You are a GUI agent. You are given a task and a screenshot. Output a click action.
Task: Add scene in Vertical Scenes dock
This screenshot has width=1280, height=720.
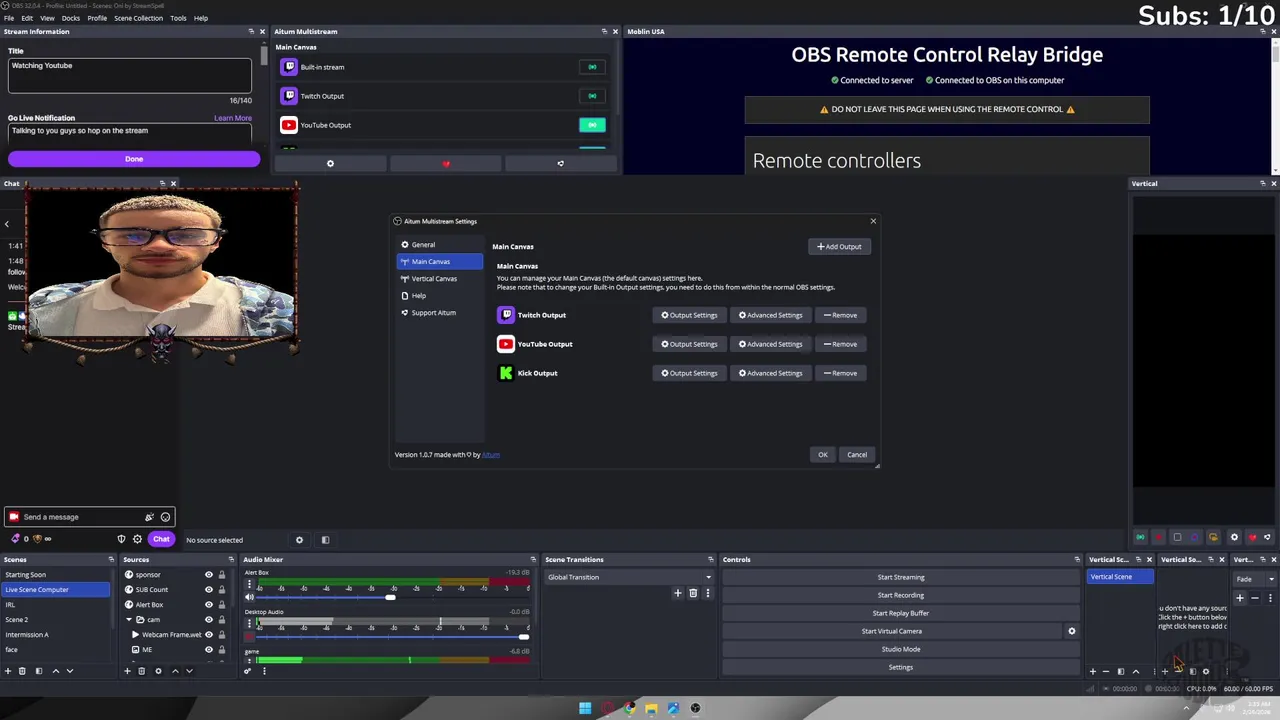tap(1092, 672)
